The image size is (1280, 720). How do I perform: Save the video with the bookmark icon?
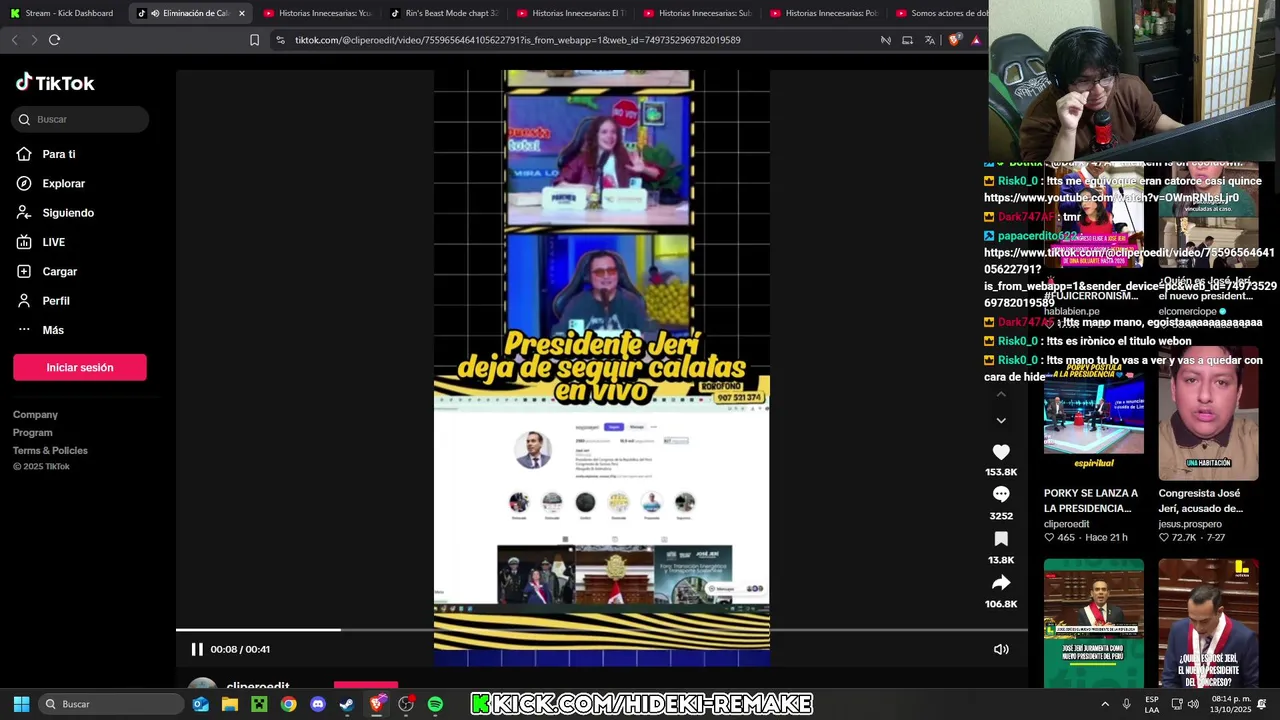(1001, 539)
